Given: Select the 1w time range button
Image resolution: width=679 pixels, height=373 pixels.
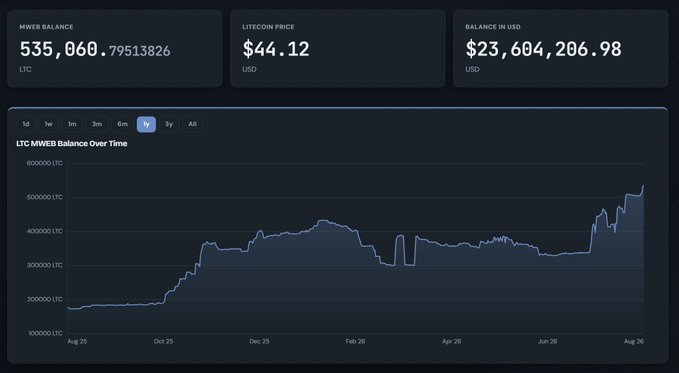Looking at the screenshot, I should pos(48,124).
